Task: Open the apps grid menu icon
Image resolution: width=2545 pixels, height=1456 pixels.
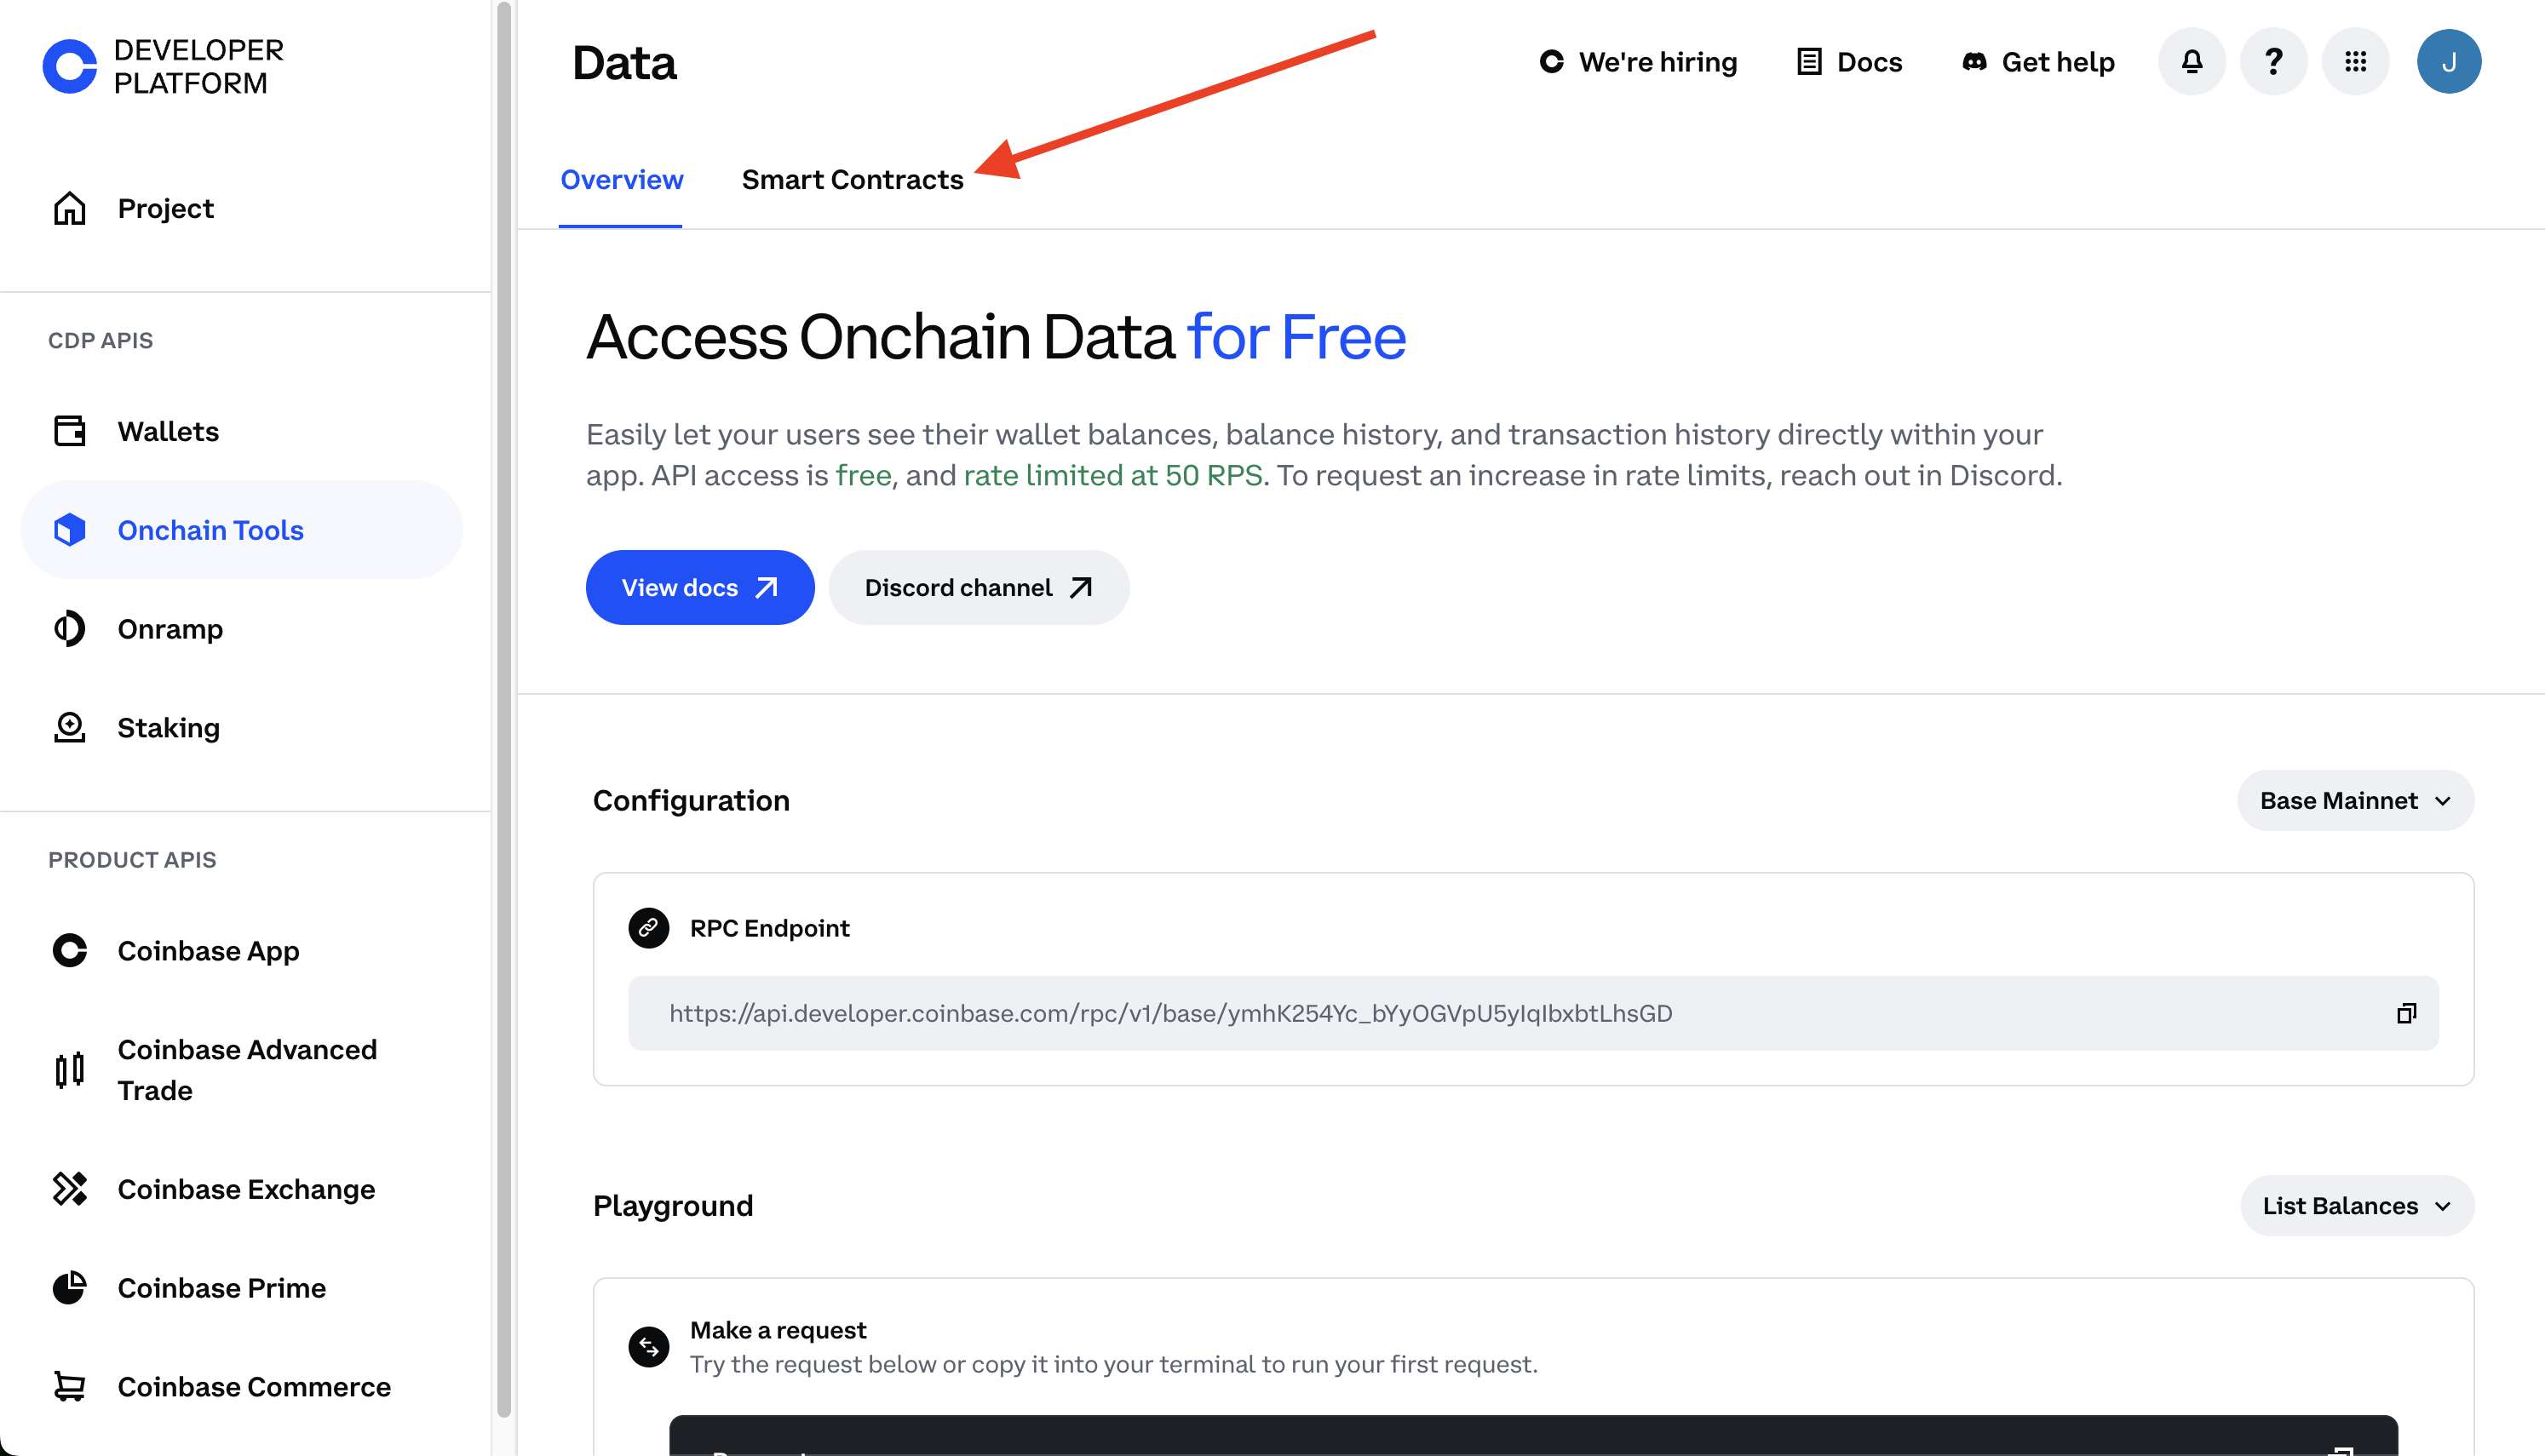Action: (x=2355, y=62)
